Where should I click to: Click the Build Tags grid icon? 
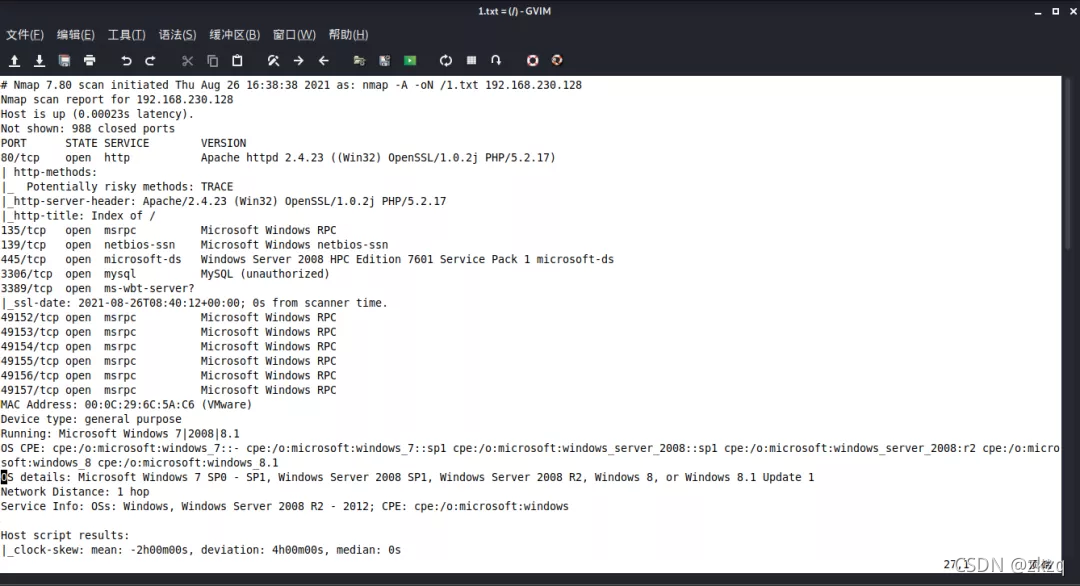click(471, 61)
